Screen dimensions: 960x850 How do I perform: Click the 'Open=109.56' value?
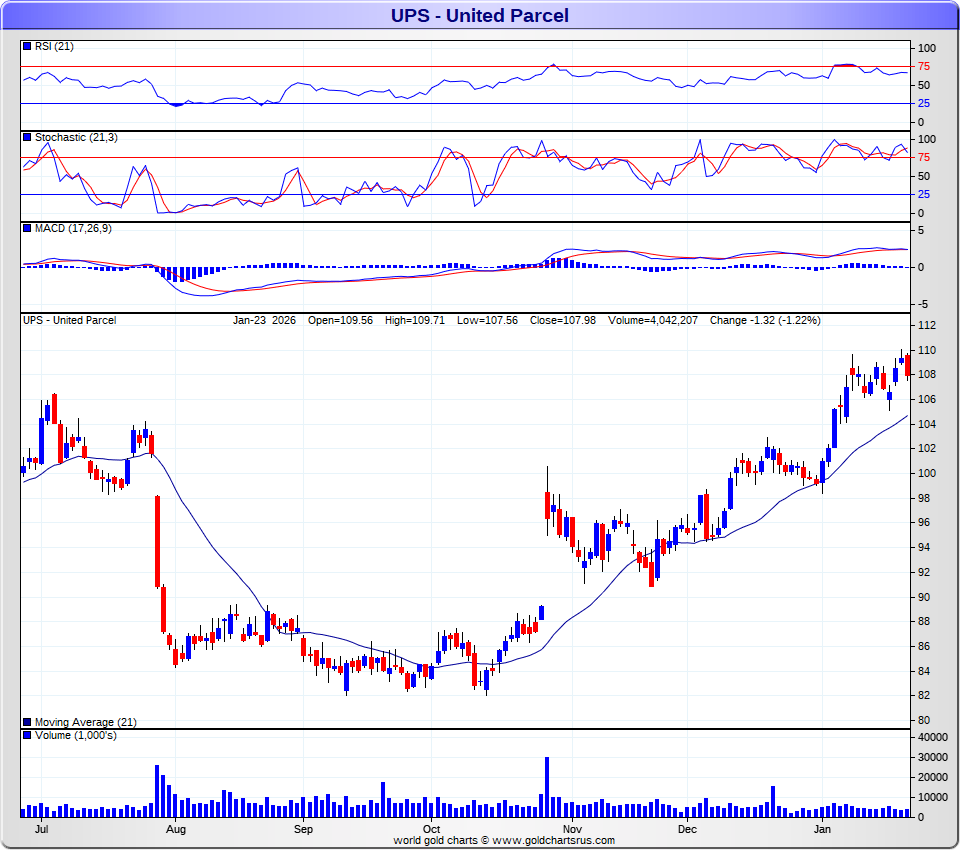pyautogui.click(x=340, y=320)
